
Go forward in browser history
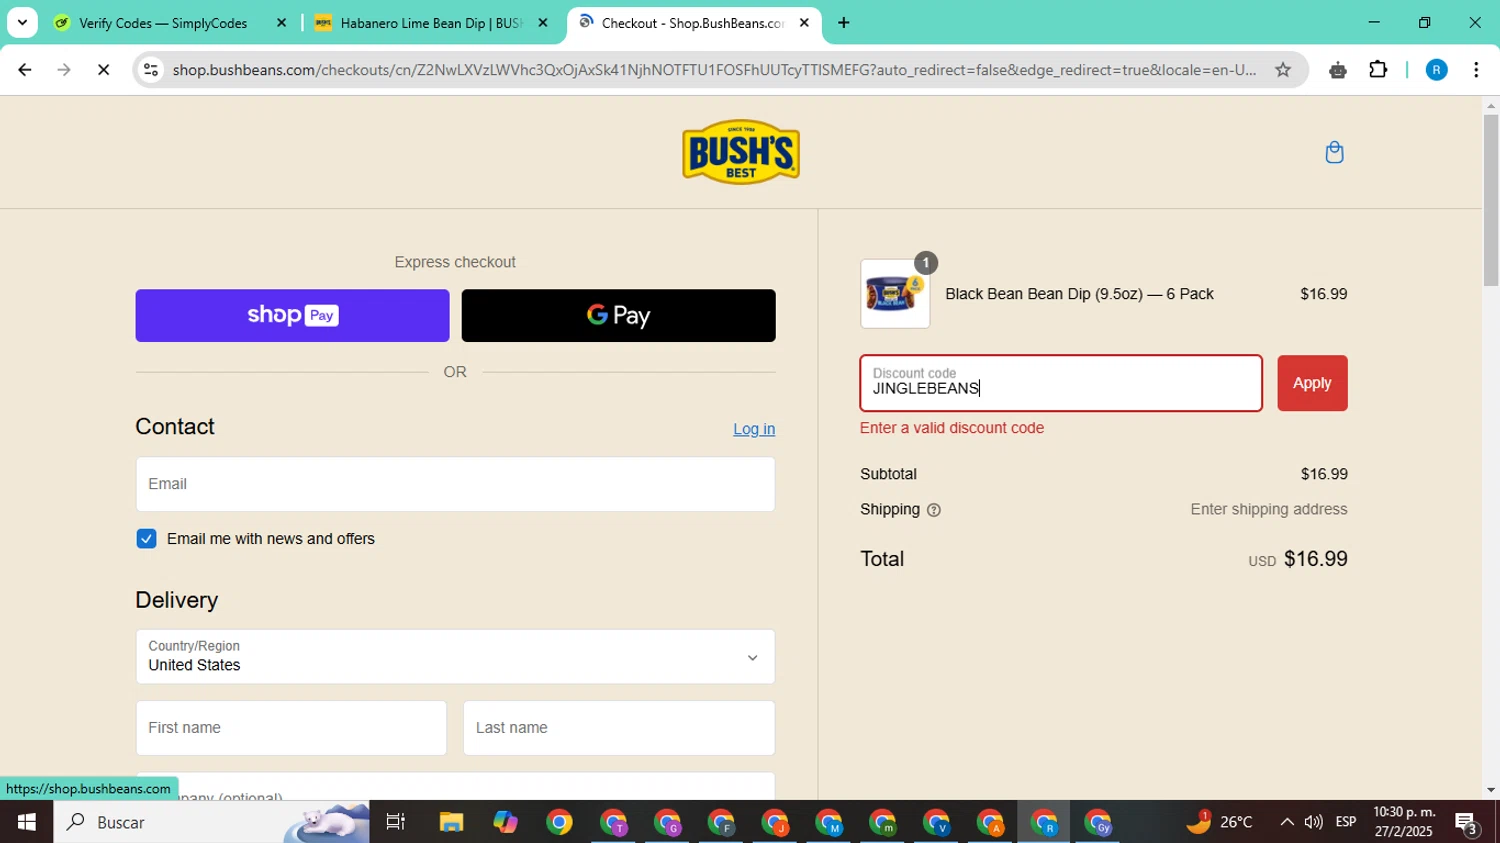pos(64,70)
